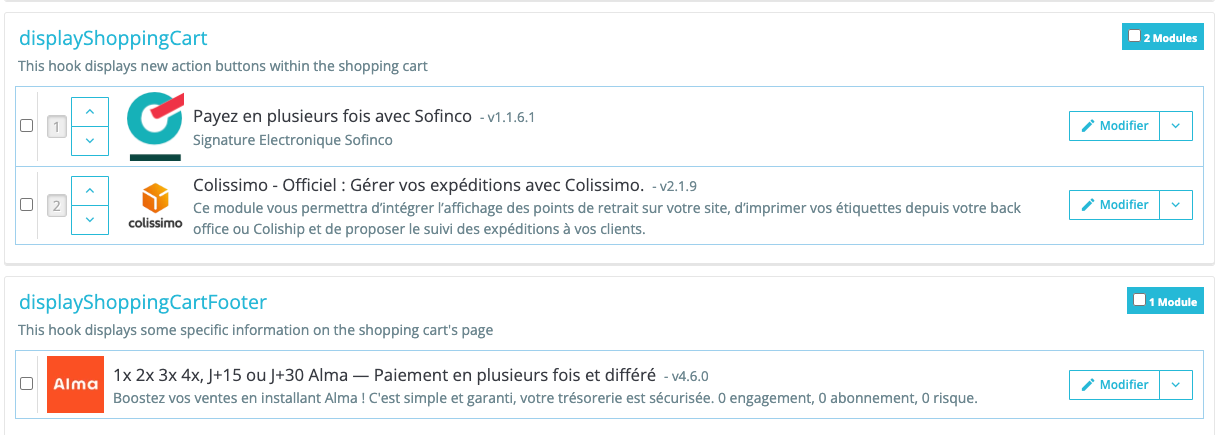Screen dimensions: 1229x435
Task: Open dropdown next to Alma Modifier
Action: click(x=1176, y=384)
